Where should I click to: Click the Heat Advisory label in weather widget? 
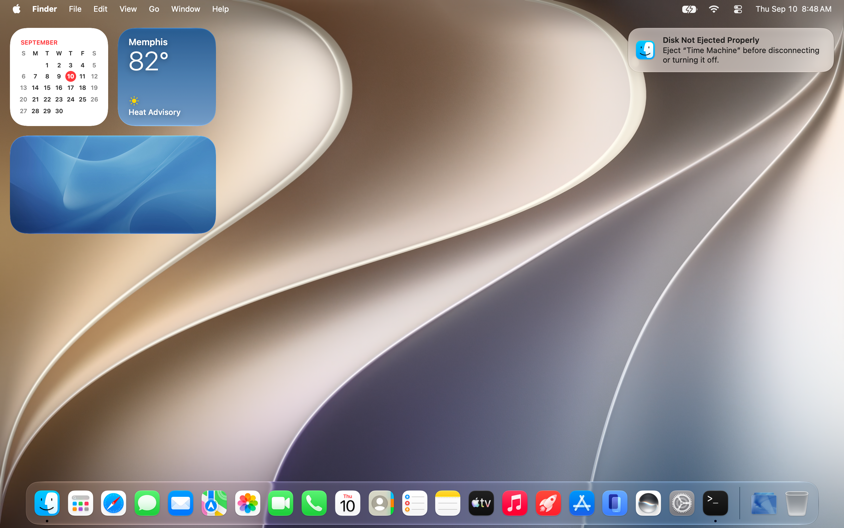pos(154,112)
